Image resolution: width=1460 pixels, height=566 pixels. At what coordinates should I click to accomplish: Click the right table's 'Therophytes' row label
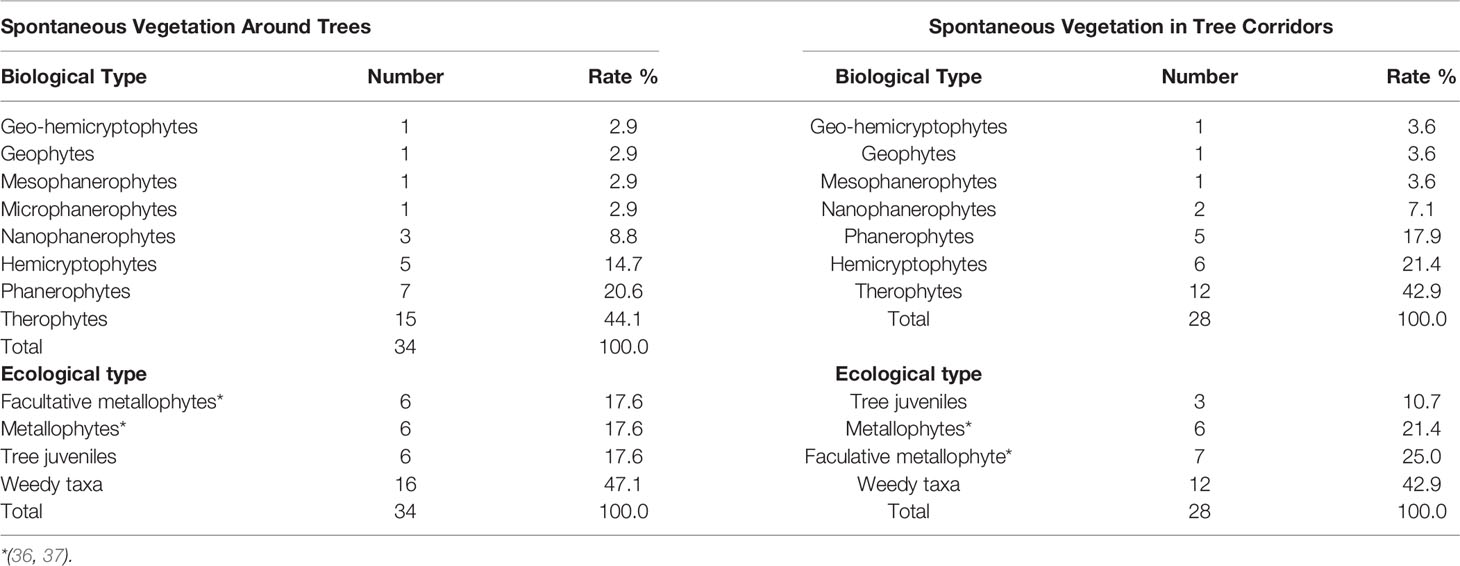pos(909,291)
